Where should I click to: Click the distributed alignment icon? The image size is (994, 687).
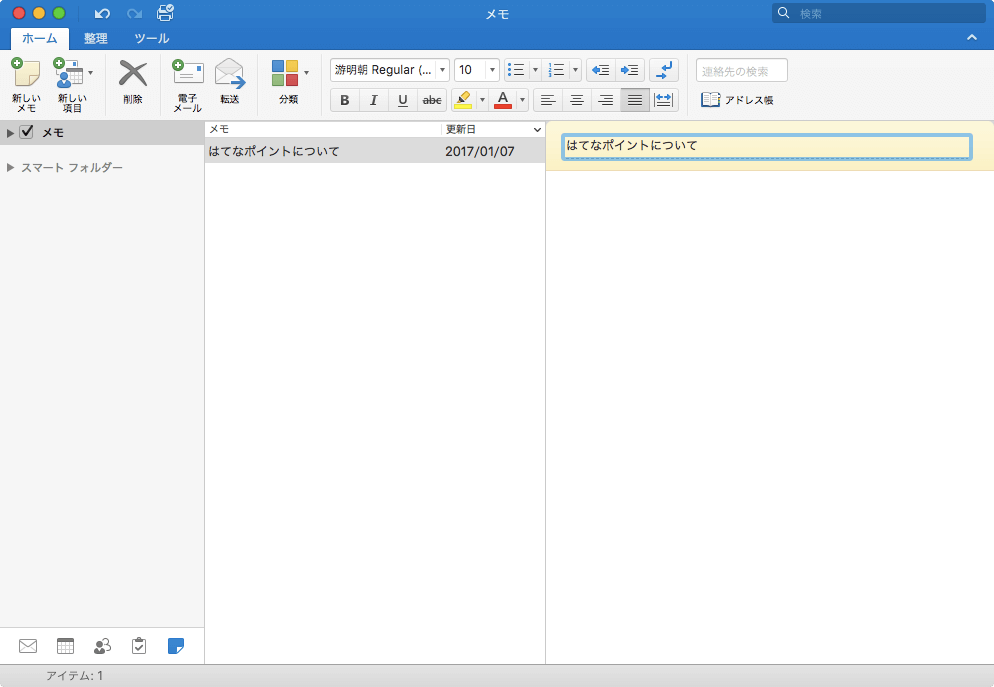[x=664, y=100]
